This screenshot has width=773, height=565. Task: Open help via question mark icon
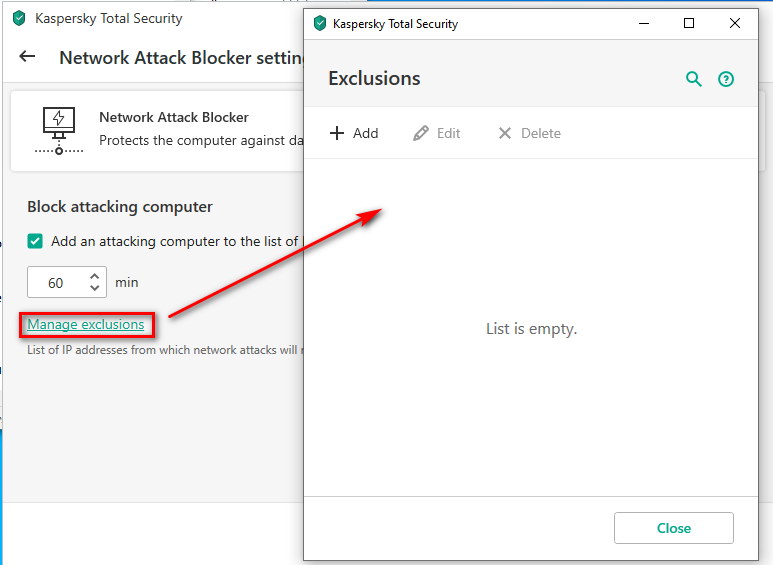(726, 79)
